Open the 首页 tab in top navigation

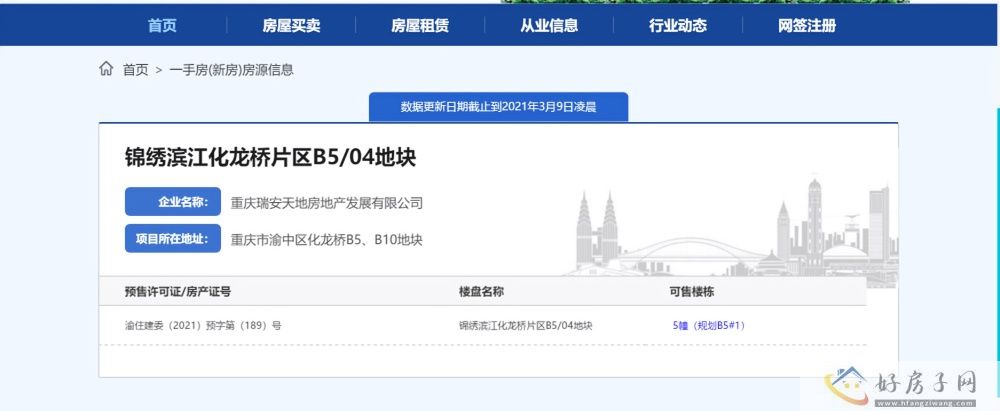click(162, 26)
